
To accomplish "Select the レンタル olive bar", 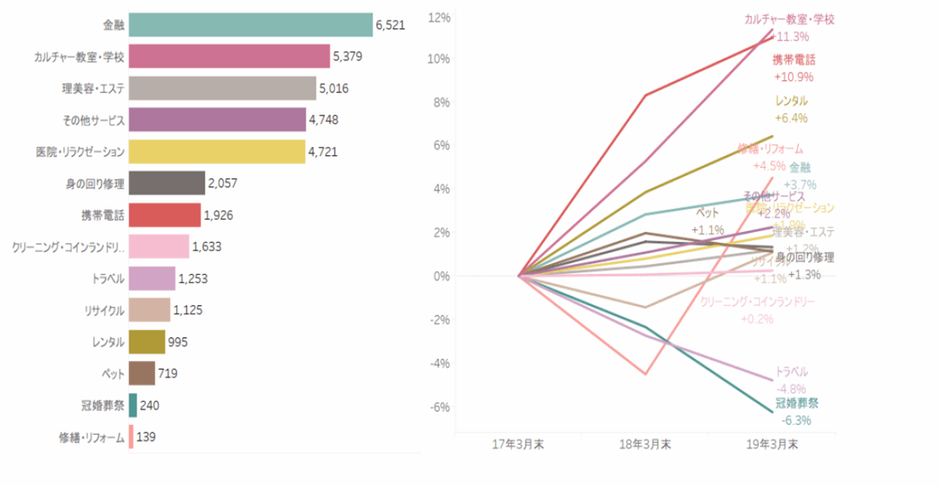I will [147, 342].
